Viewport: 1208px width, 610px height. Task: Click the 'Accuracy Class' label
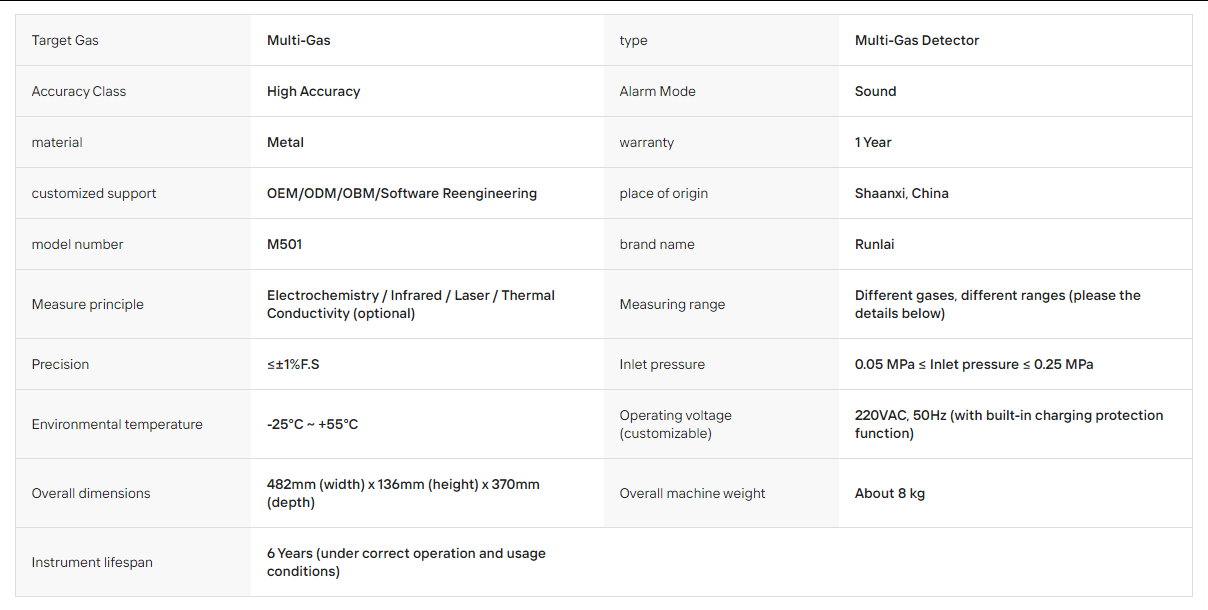79,91
